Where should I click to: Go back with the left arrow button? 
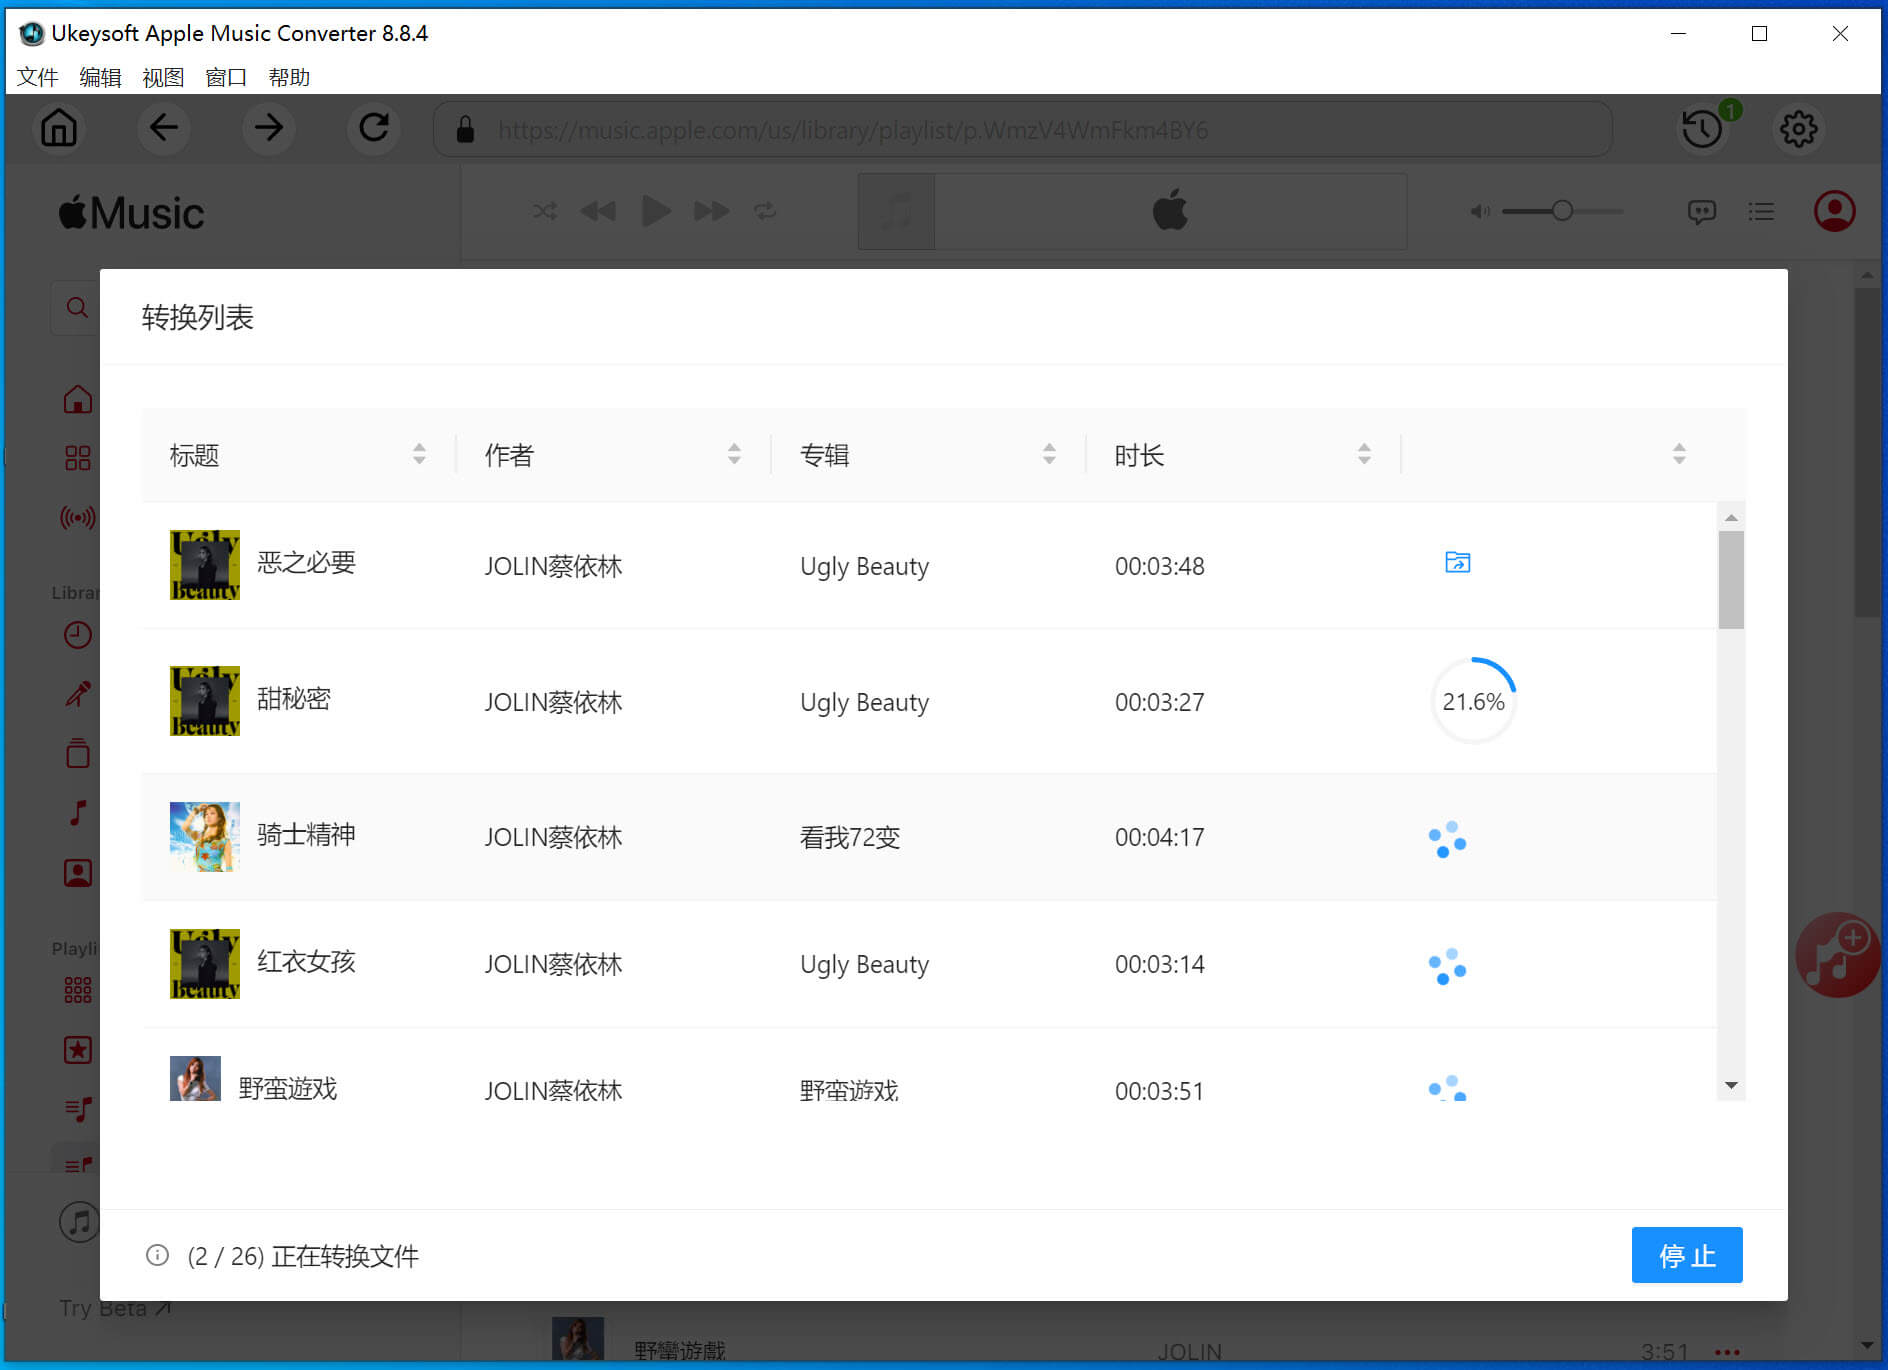coord(163,128)
